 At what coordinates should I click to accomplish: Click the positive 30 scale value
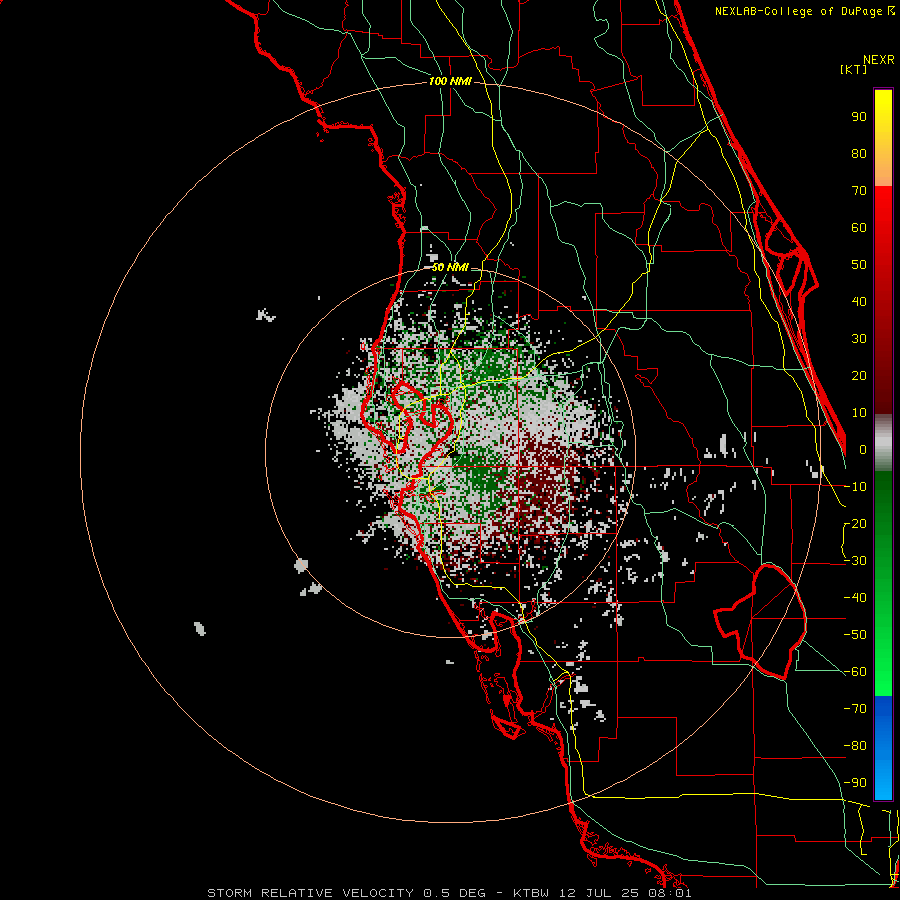coord(859,339)
